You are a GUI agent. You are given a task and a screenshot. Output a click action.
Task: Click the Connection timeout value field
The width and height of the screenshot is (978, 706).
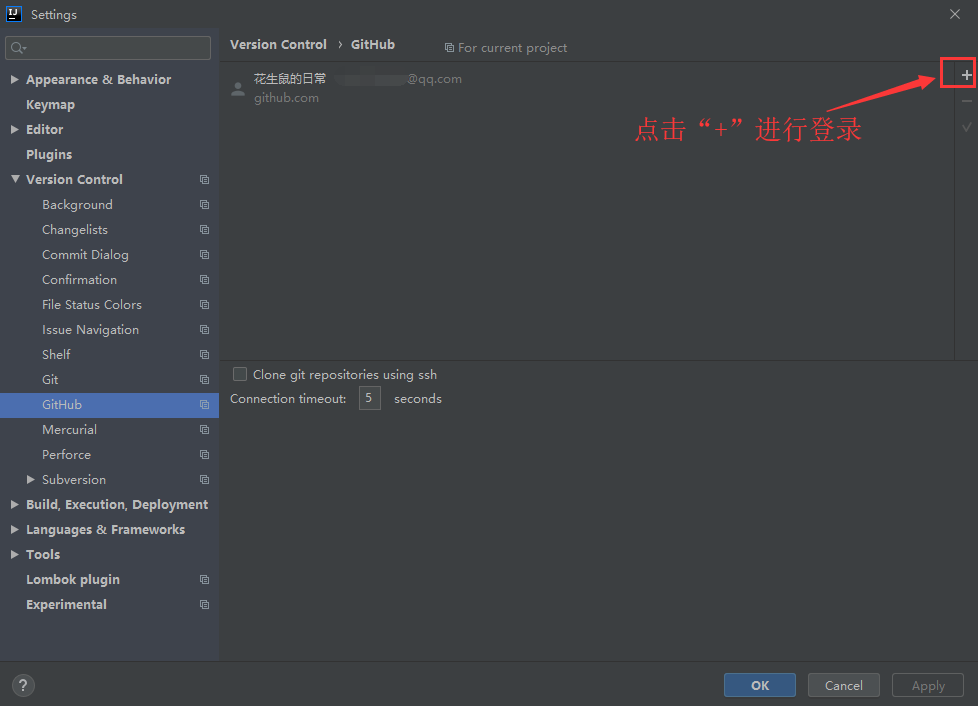pos(369,399)
